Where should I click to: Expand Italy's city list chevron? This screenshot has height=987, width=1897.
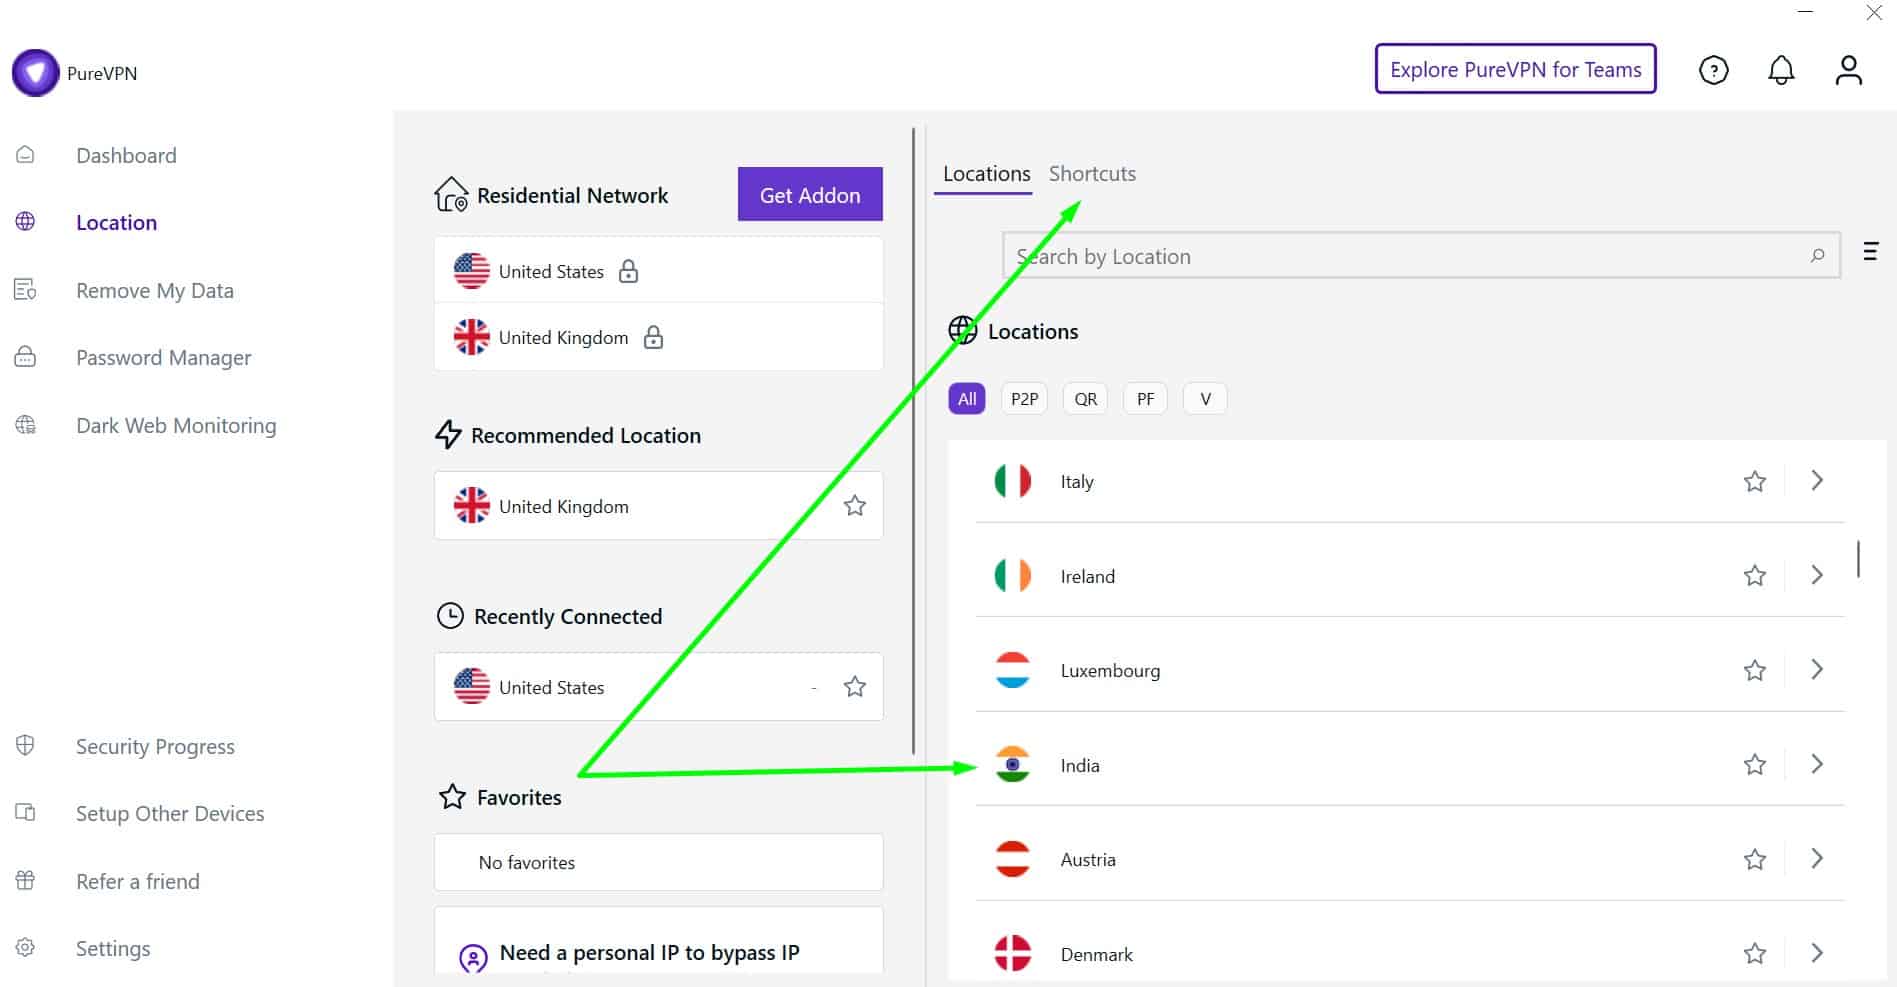pos(1817,480)
